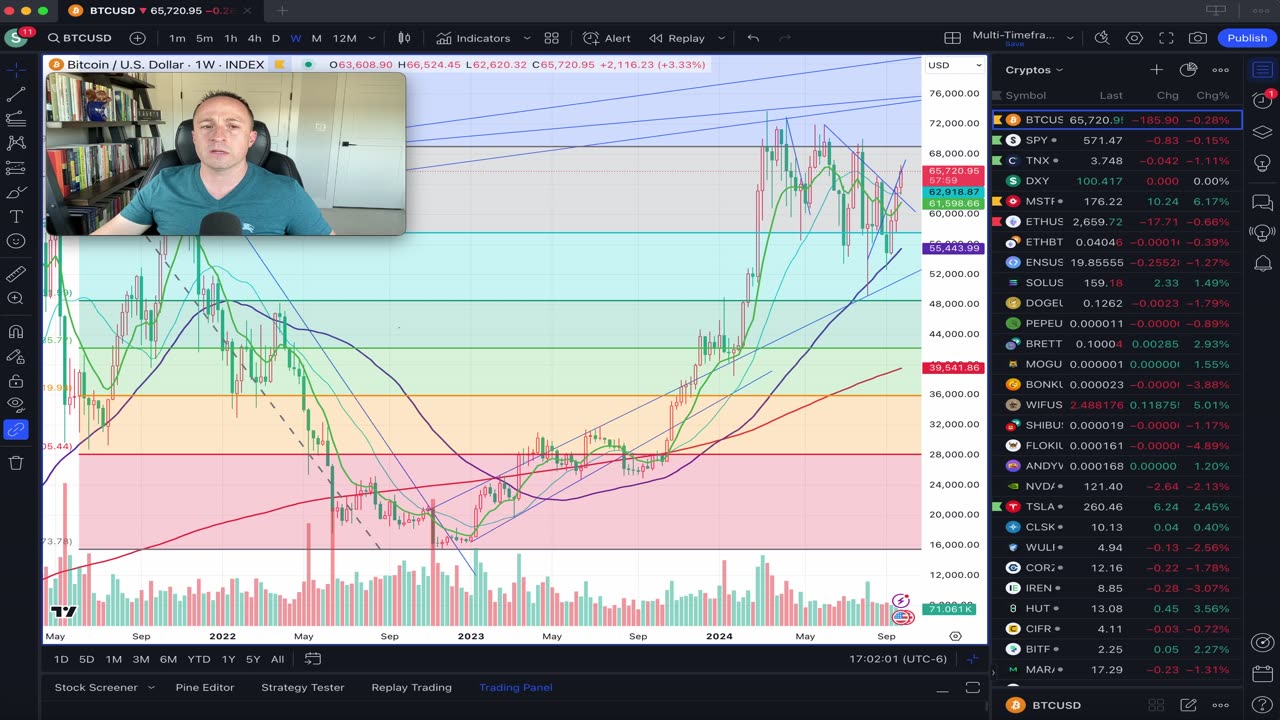Click the quick search icon in top toolbar

(x=1101, y=38)
